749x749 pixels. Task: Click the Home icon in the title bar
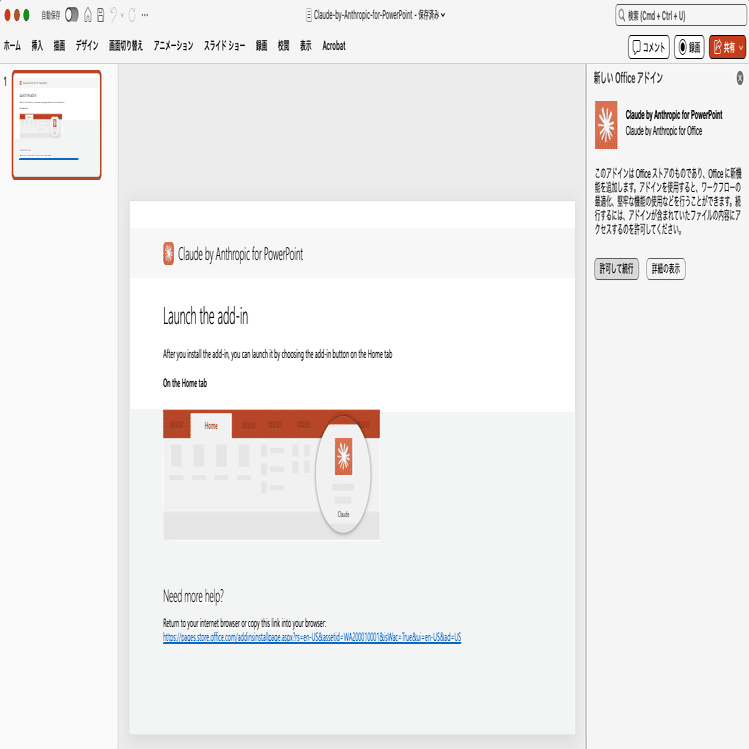point(88,15)
